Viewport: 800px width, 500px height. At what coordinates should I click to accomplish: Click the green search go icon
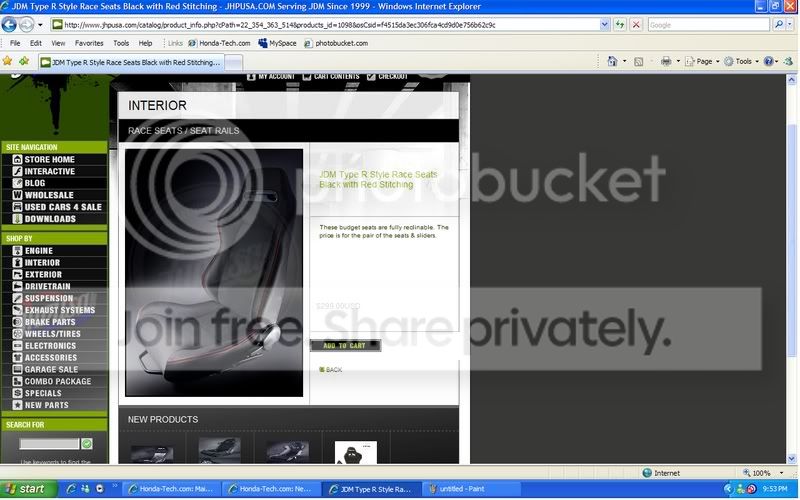tap(87, 444)
